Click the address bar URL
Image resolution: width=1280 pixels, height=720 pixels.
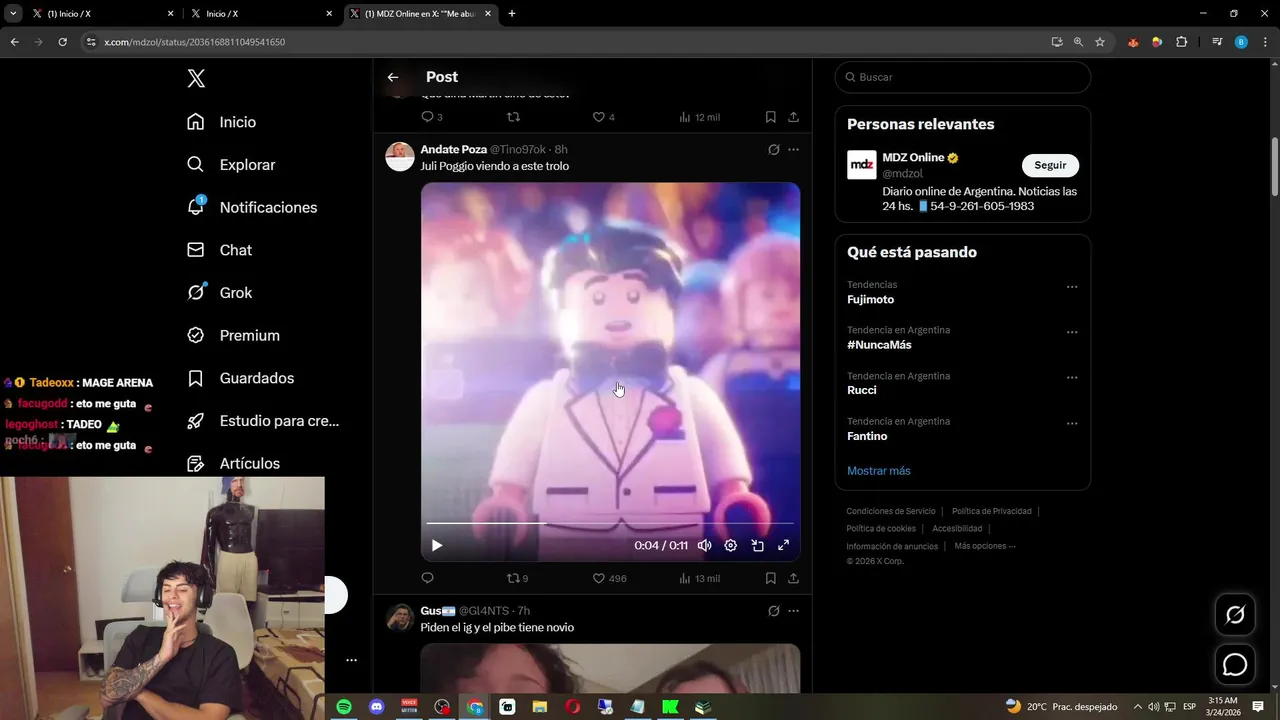[x=194, y=42]
